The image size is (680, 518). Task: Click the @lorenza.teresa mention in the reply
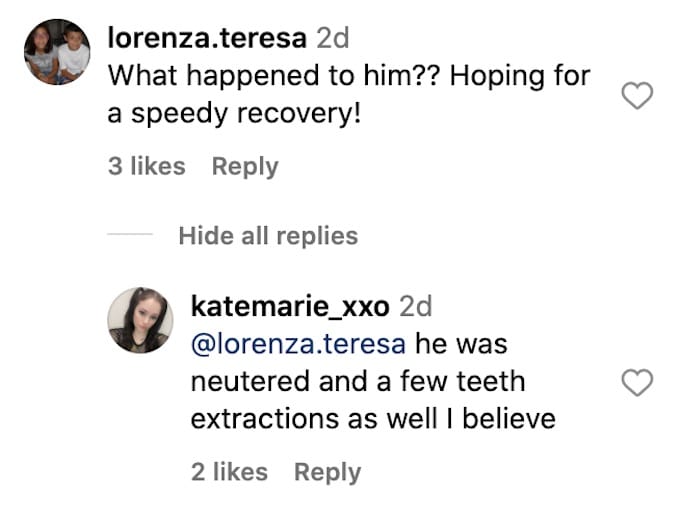click(x=298, y=344)
